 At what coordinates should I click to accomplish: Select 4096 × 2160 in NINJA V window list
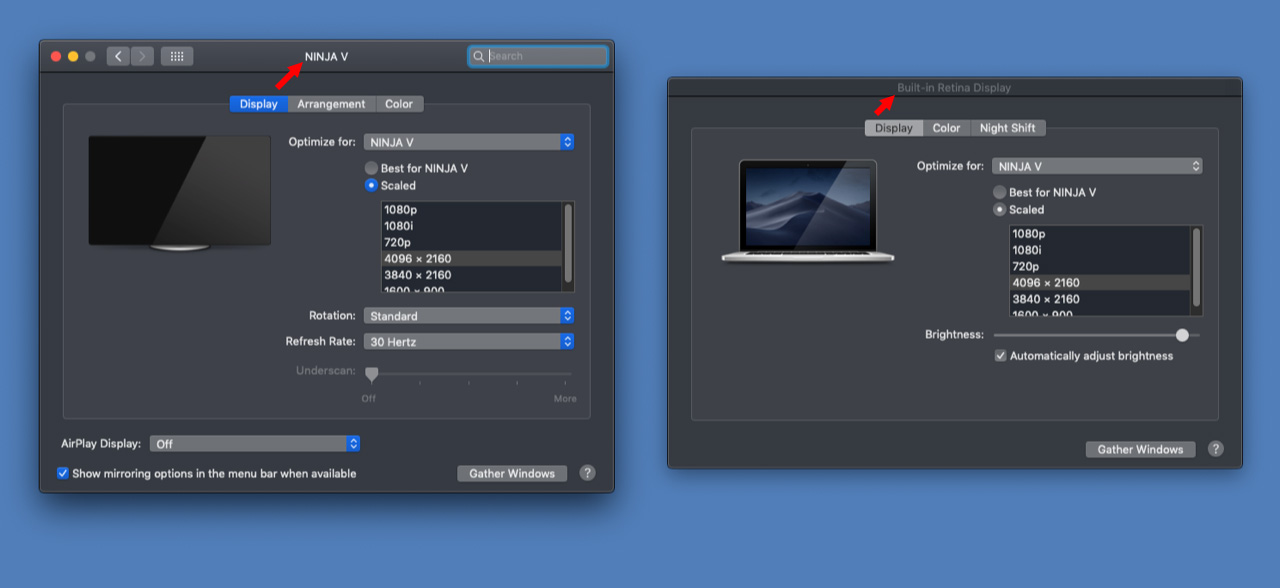click(471, 258)
